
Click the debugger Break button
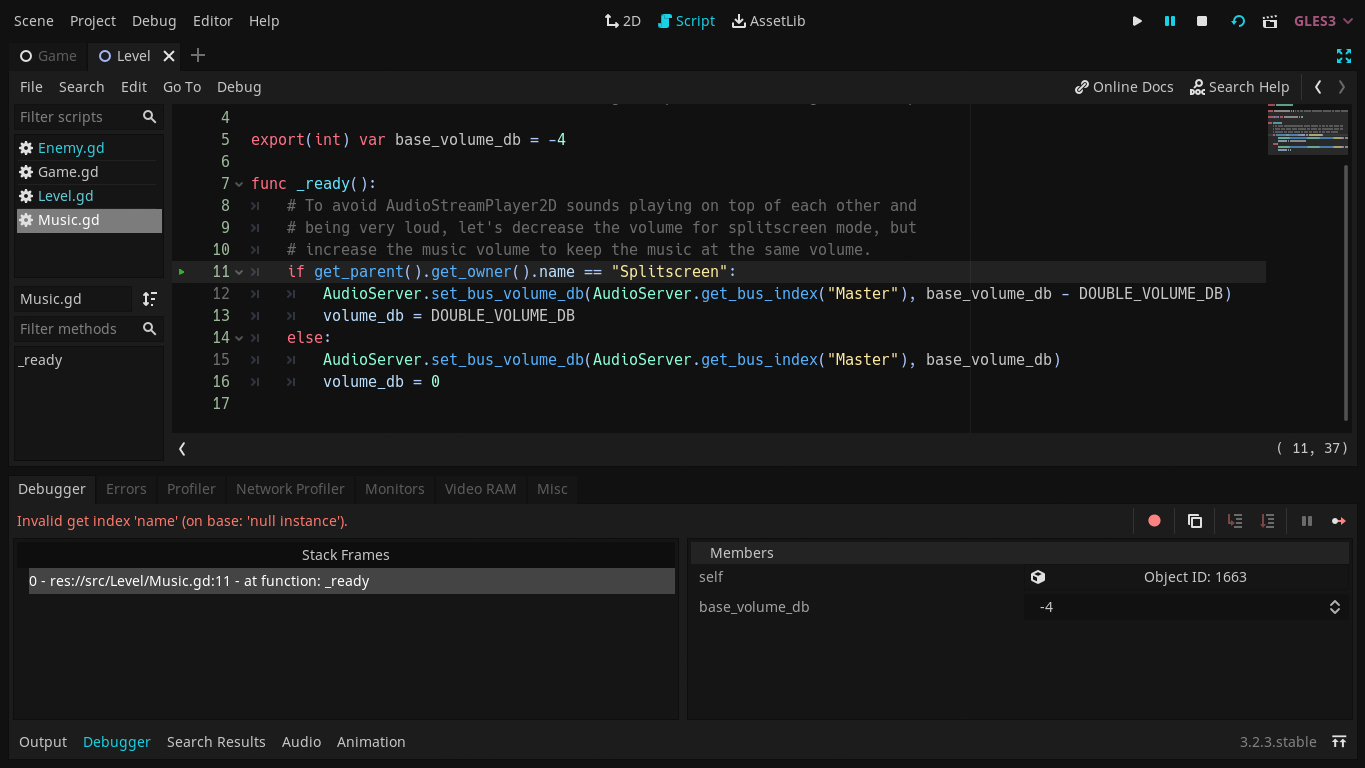[x=1306, y=521]
